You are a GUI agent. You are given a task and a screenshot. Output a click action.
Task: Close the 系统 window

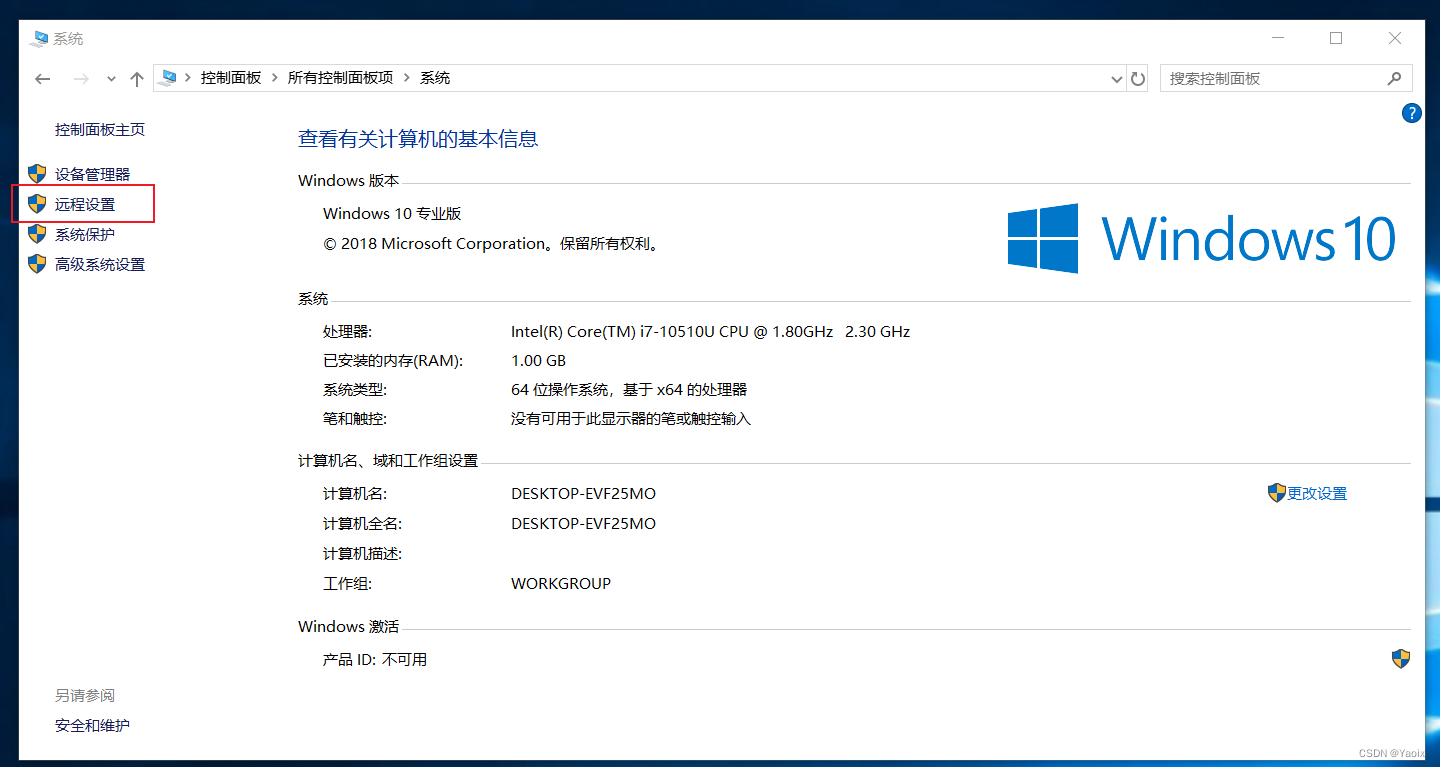1395,38
